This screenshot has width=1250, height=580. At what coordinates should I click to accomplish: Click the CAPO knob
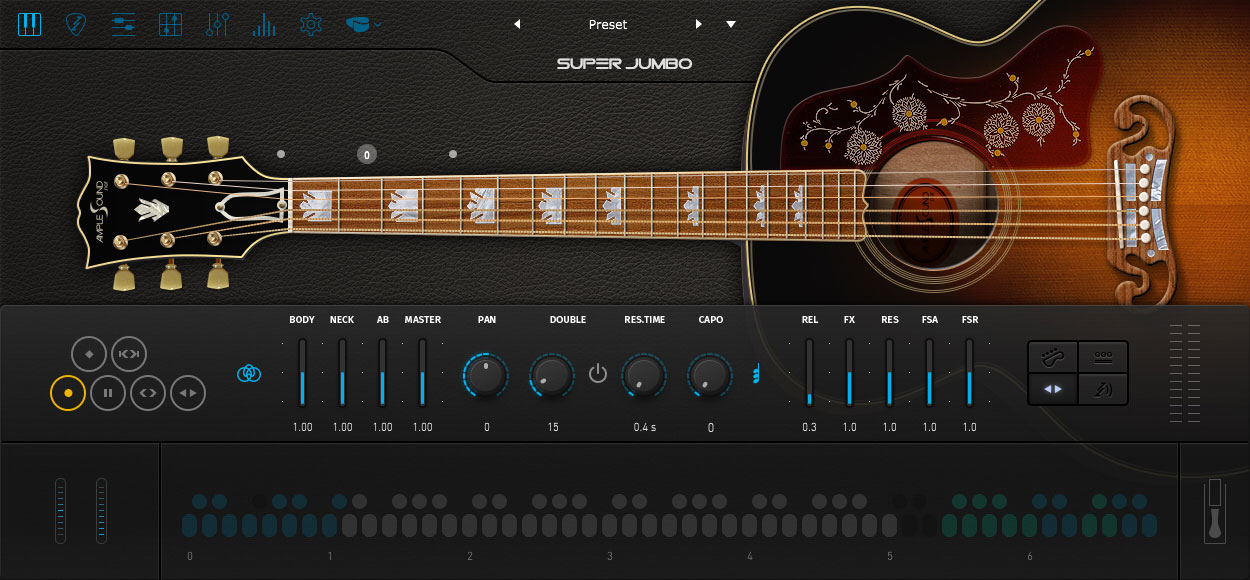tap(710, 375)
